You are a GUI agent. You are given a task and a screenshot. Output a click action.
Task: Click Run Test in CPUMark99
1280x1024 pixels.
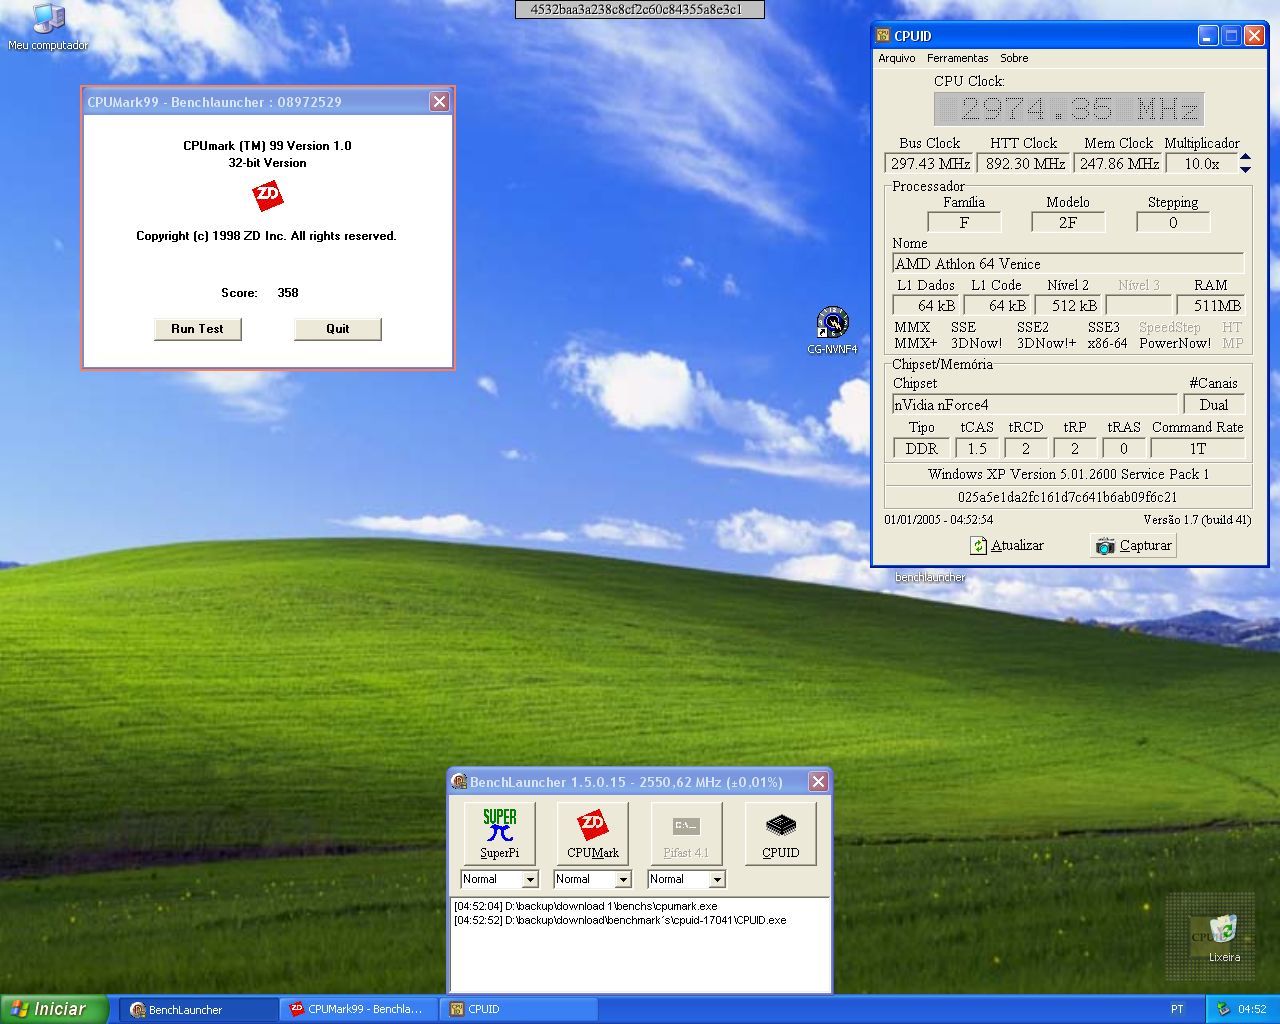pyautogui.click(x=197, y=329)
